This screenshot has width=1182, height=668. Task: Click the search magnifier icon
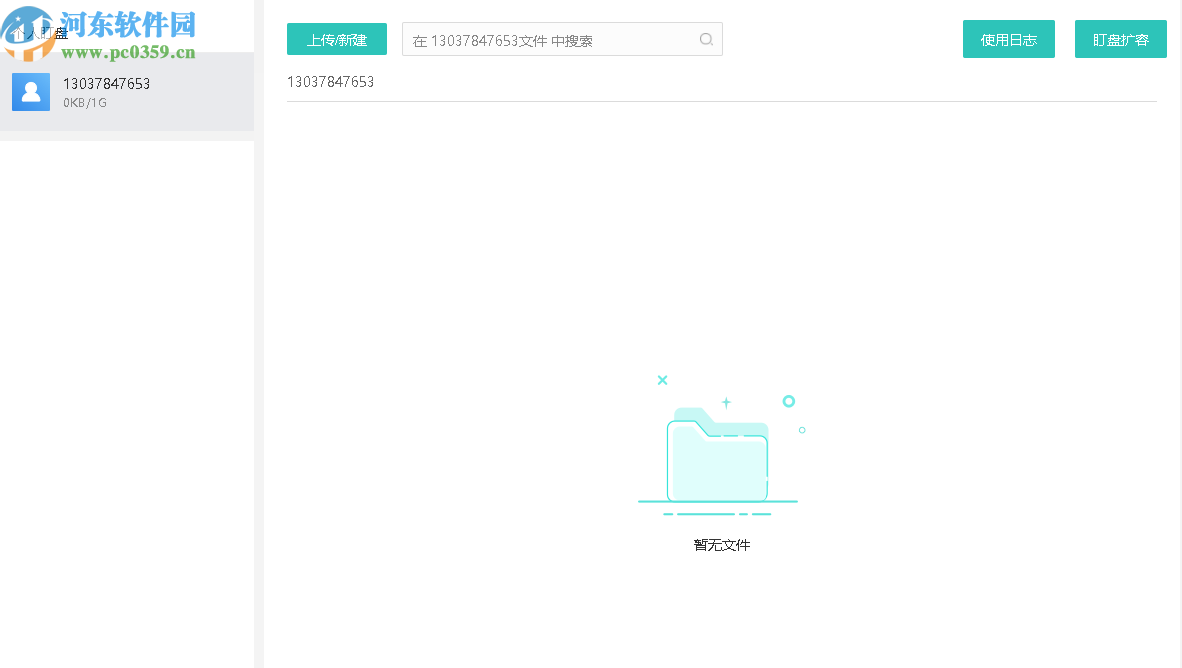coord(706,39)
